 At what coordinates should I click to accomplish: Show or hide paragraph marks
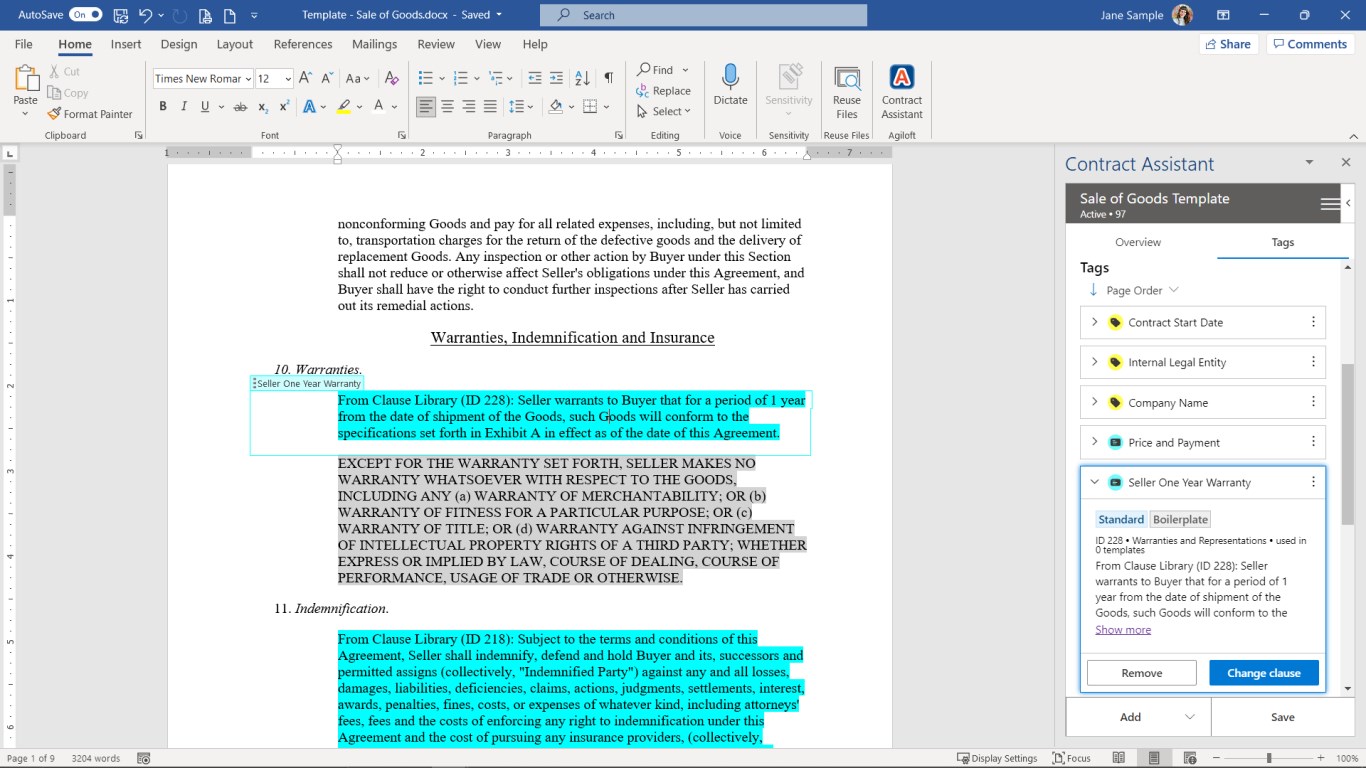609,78
